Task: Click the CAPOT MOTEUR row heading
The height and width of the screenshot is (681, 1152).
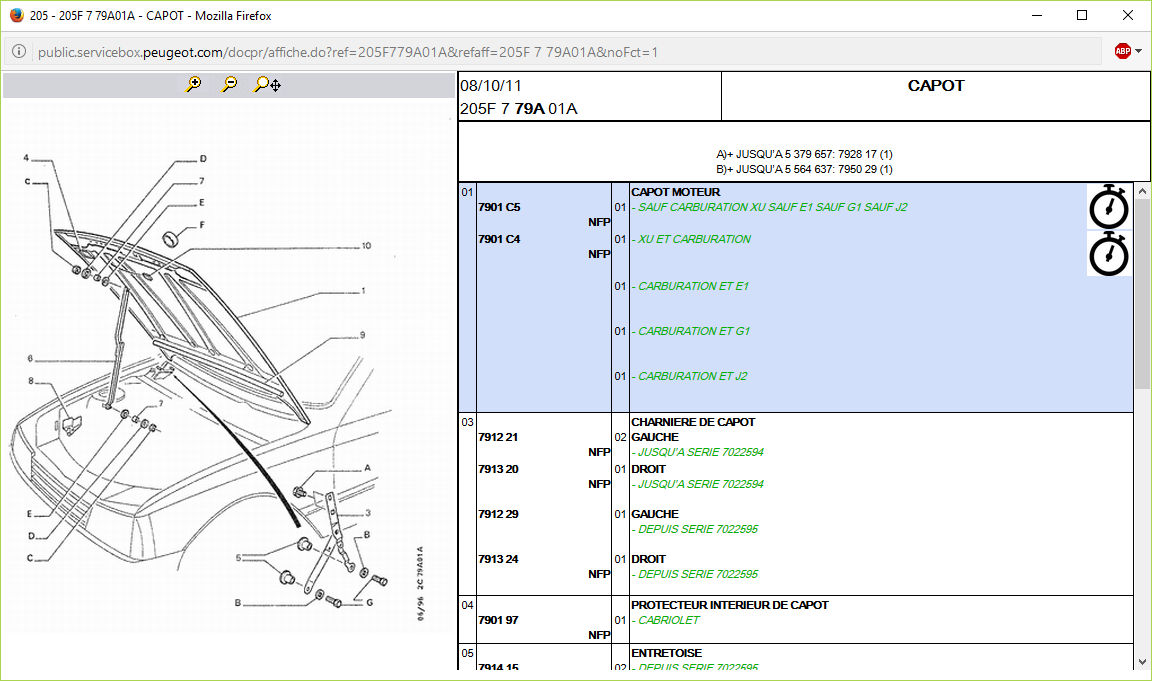Action: click(675, 192)
